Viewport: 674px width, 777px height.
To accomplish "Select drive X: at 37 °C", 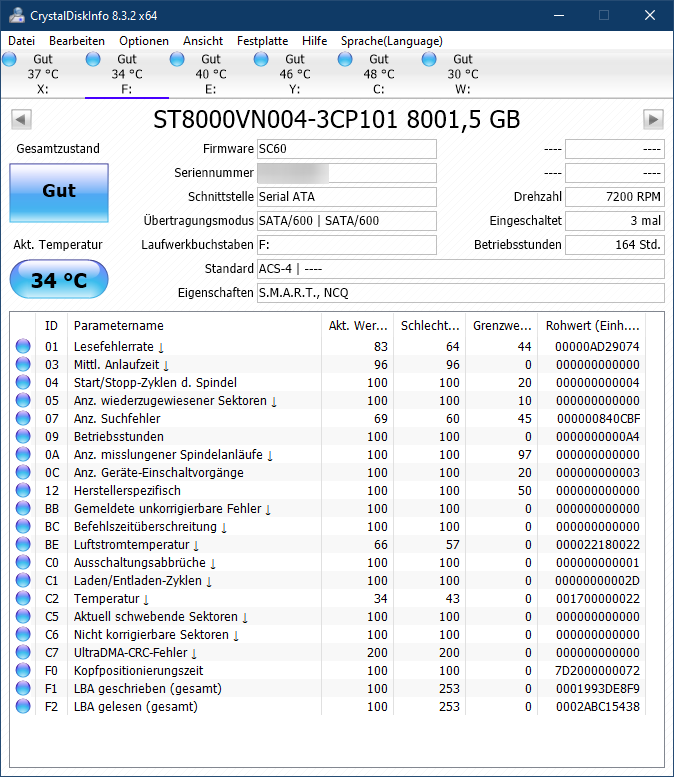I will [43, 74].
